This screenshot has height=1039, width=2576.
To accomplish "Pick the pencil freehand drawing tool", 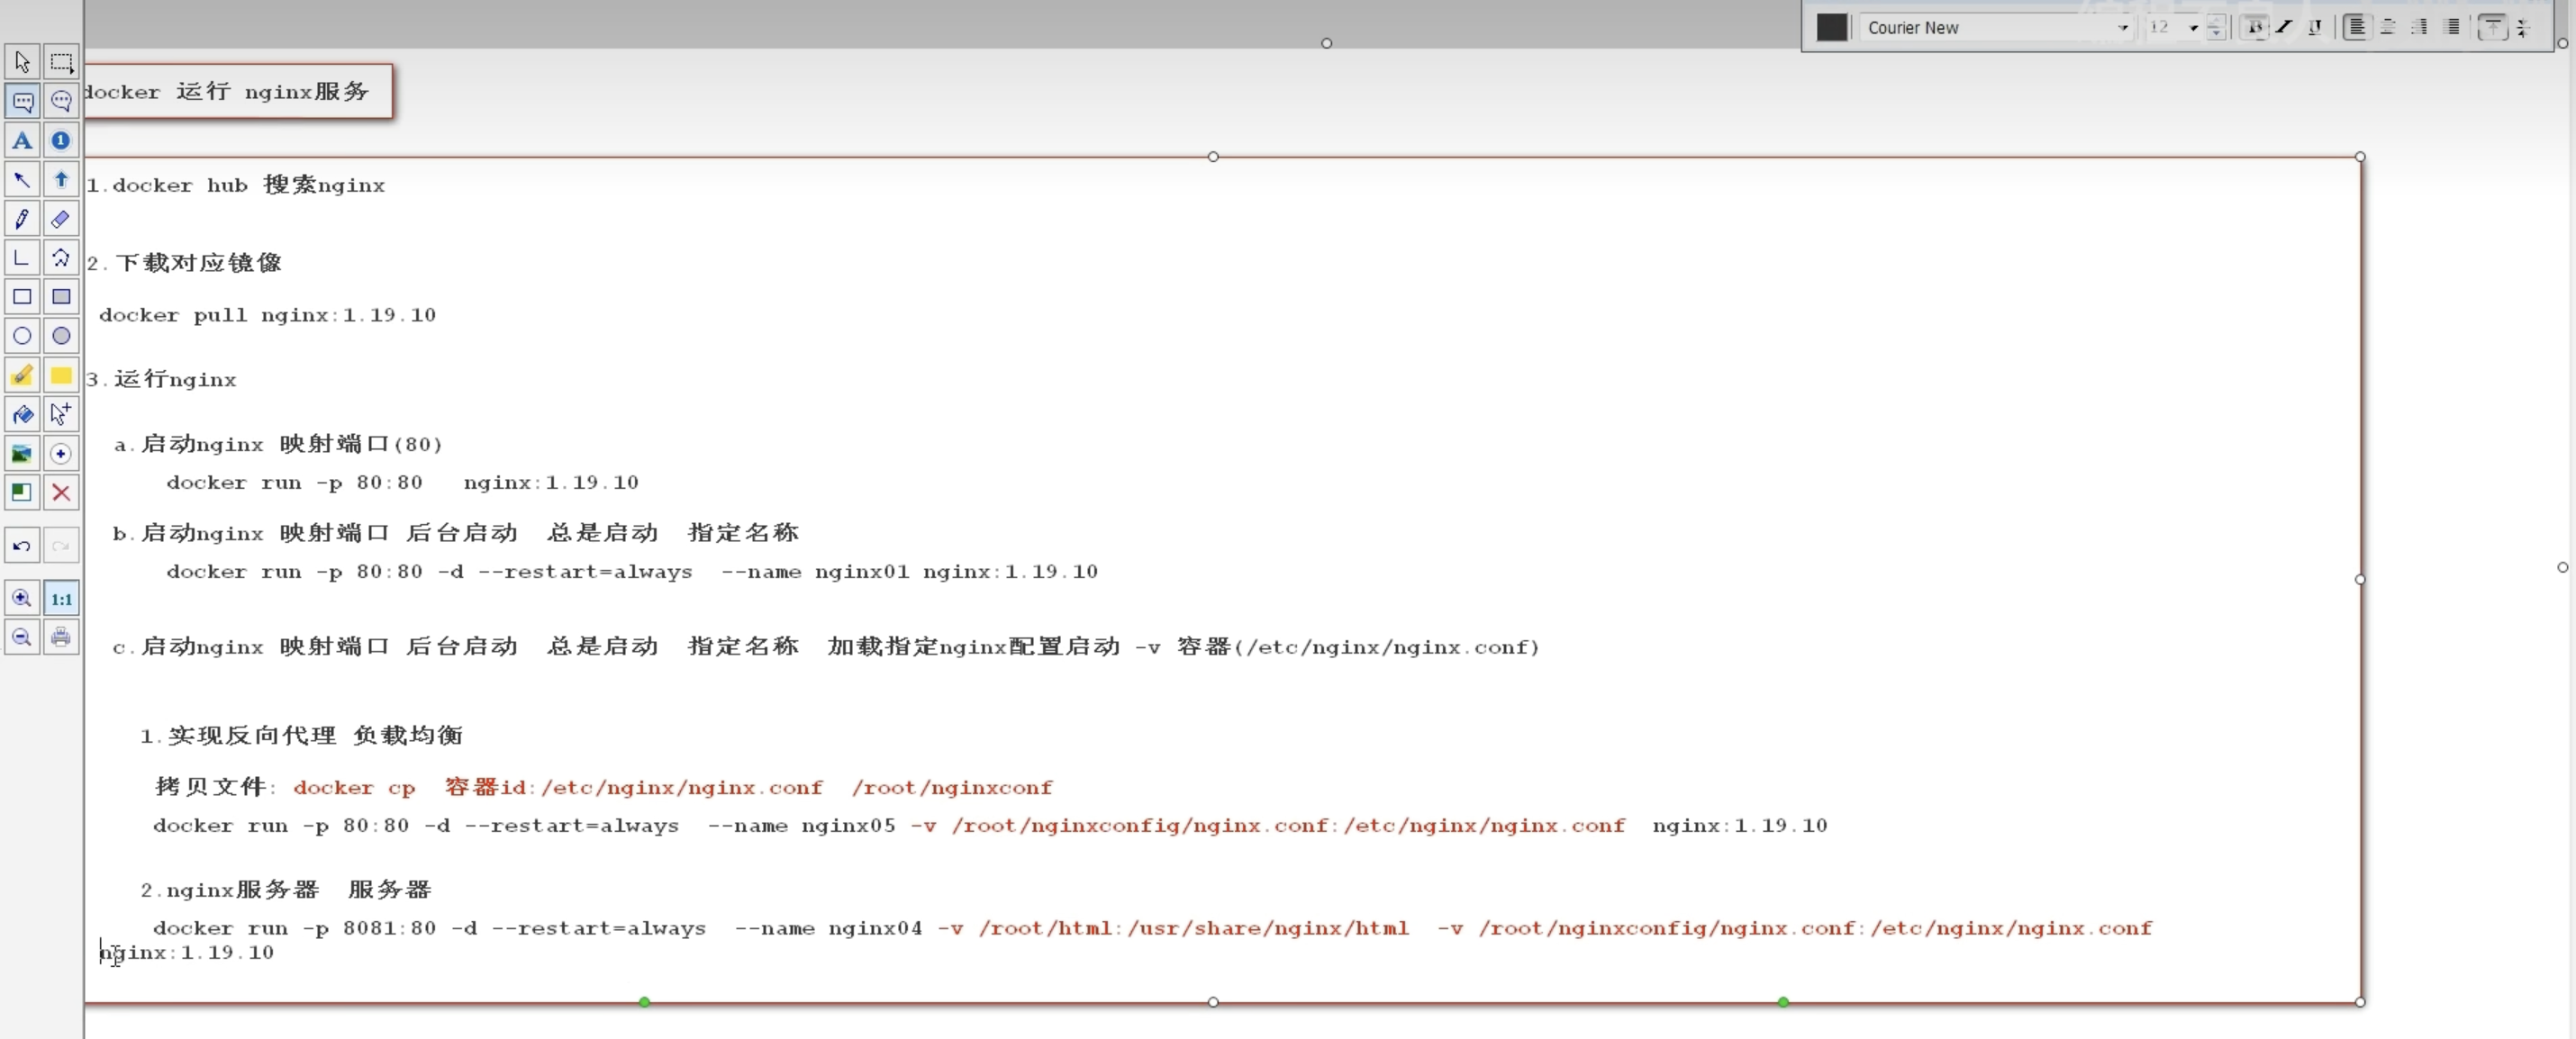I will point(21,219).
